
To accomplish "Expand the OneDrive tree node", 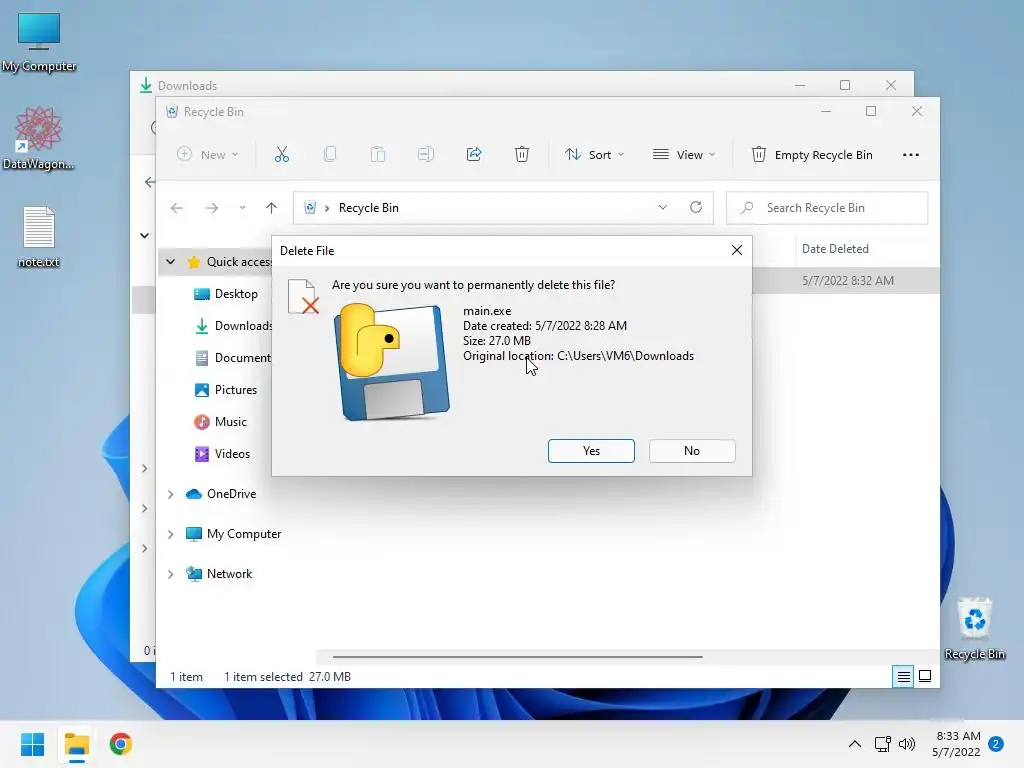I will click(170, 494).
